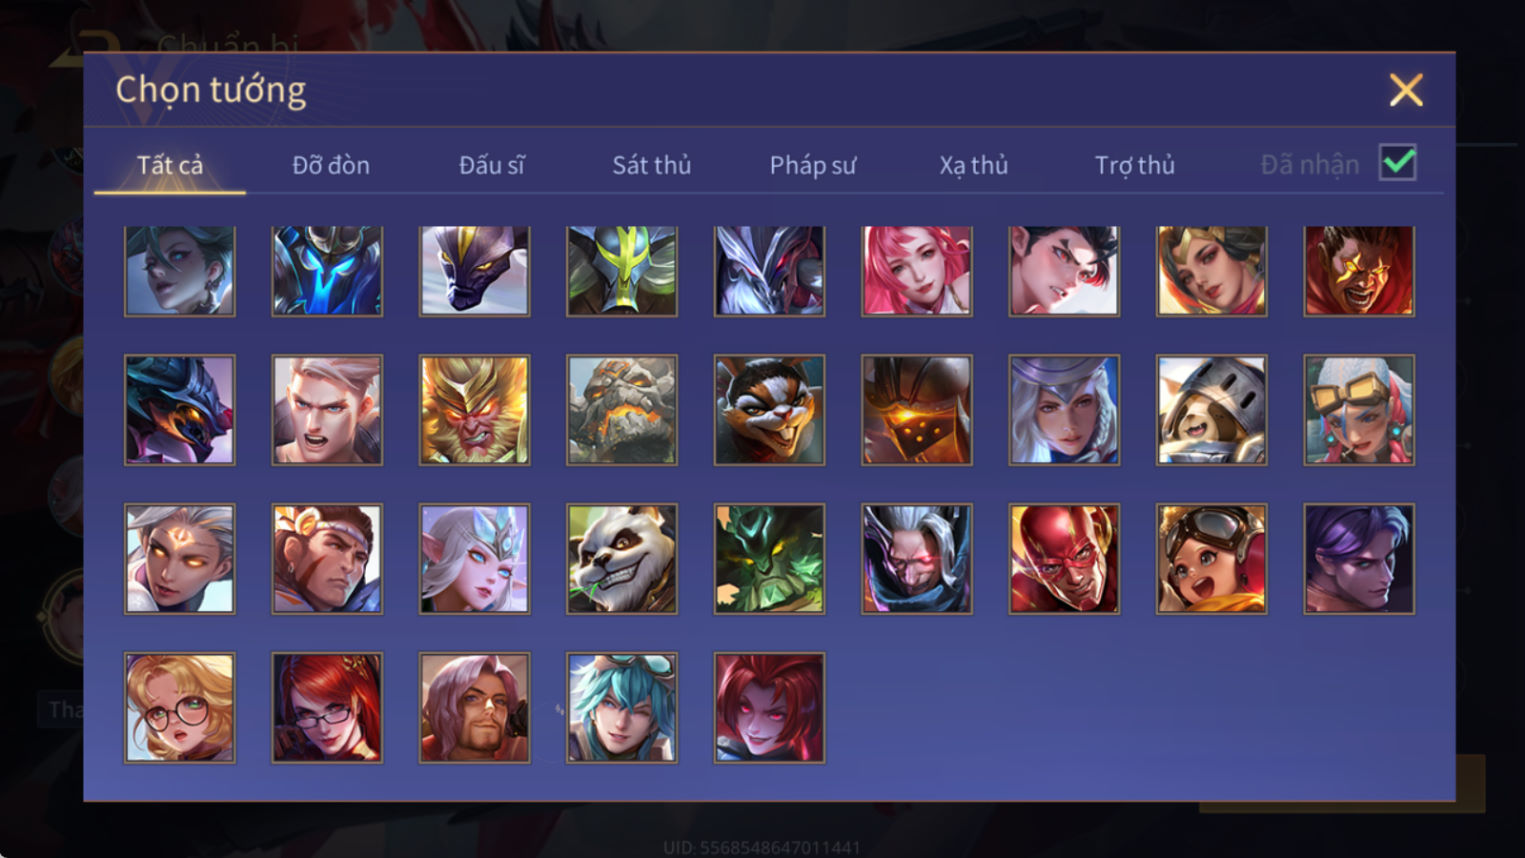Screen dimensions: 1525x858
Task: Switch to the Đỡ đòn tab
Action: [331, 165]
